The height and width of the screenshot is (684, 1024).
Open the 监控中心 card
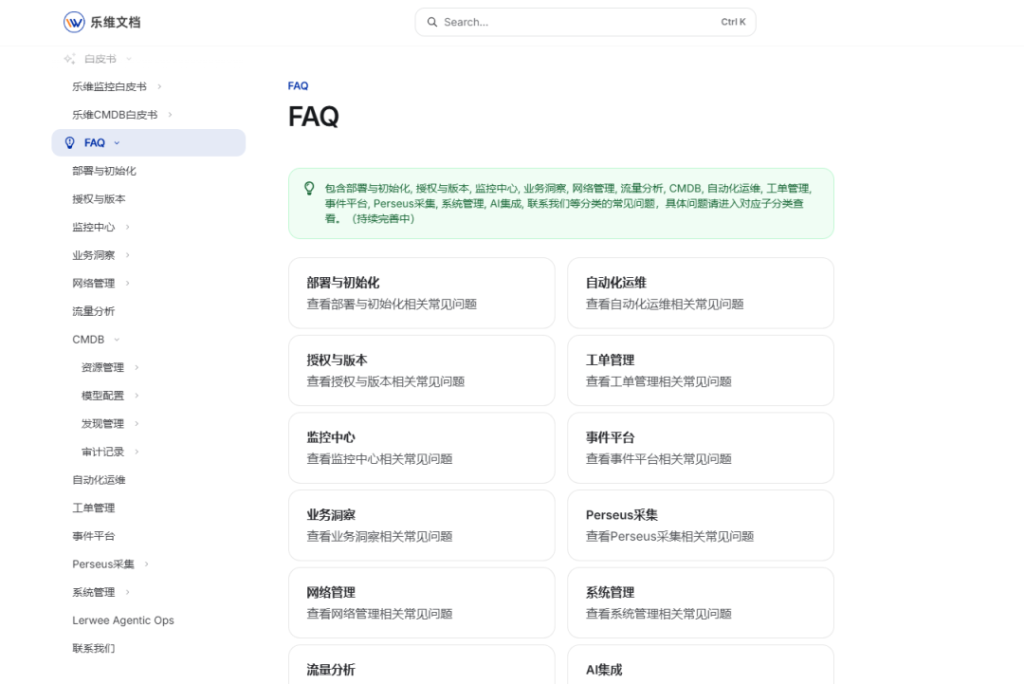421,448
